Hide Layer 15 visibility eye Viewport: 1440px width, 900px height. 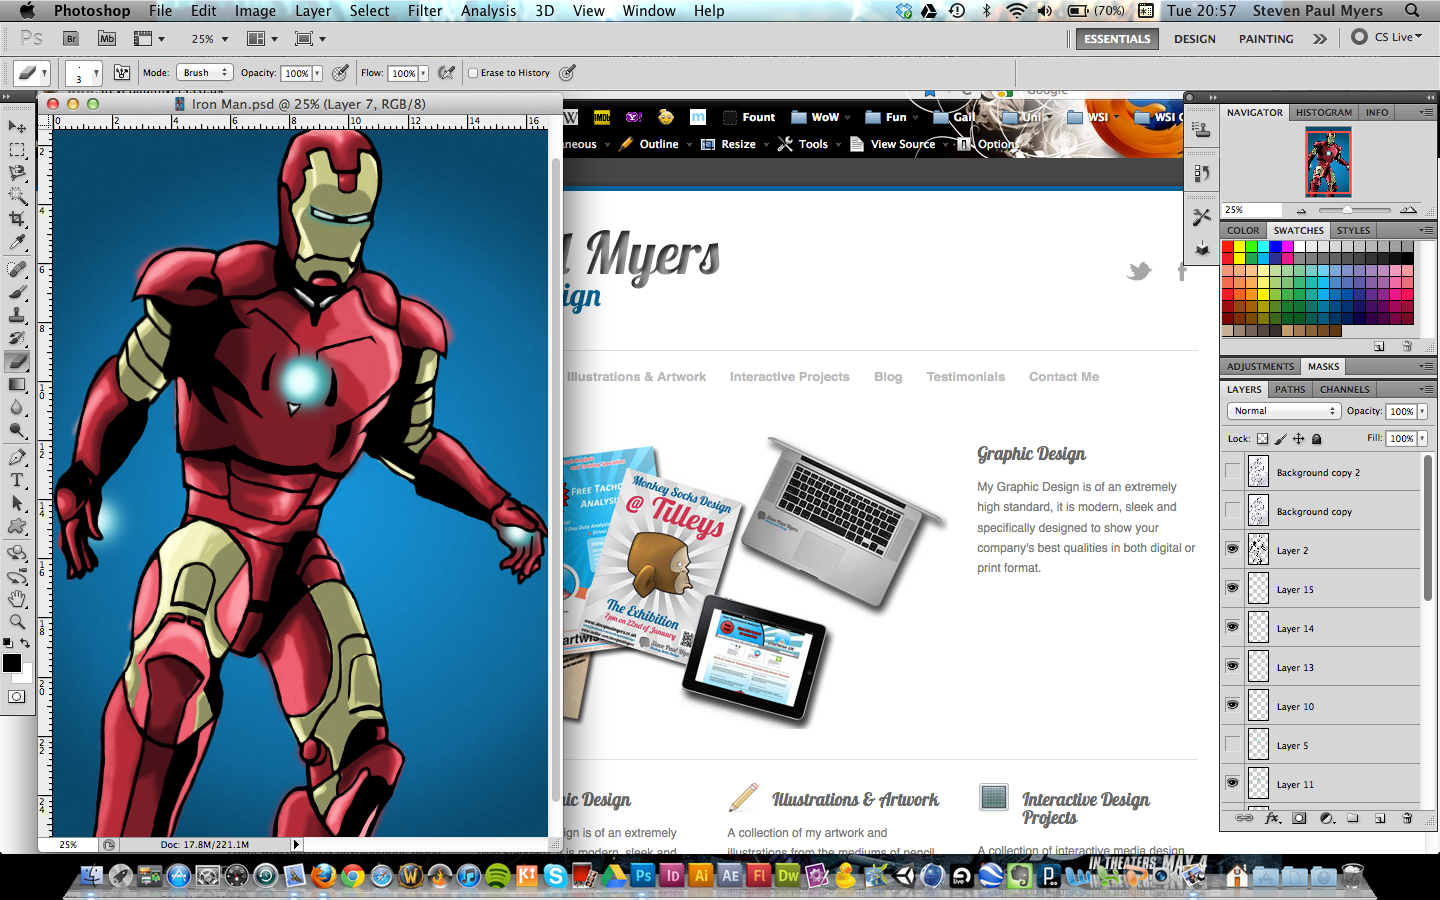(x=1232, y=589)
